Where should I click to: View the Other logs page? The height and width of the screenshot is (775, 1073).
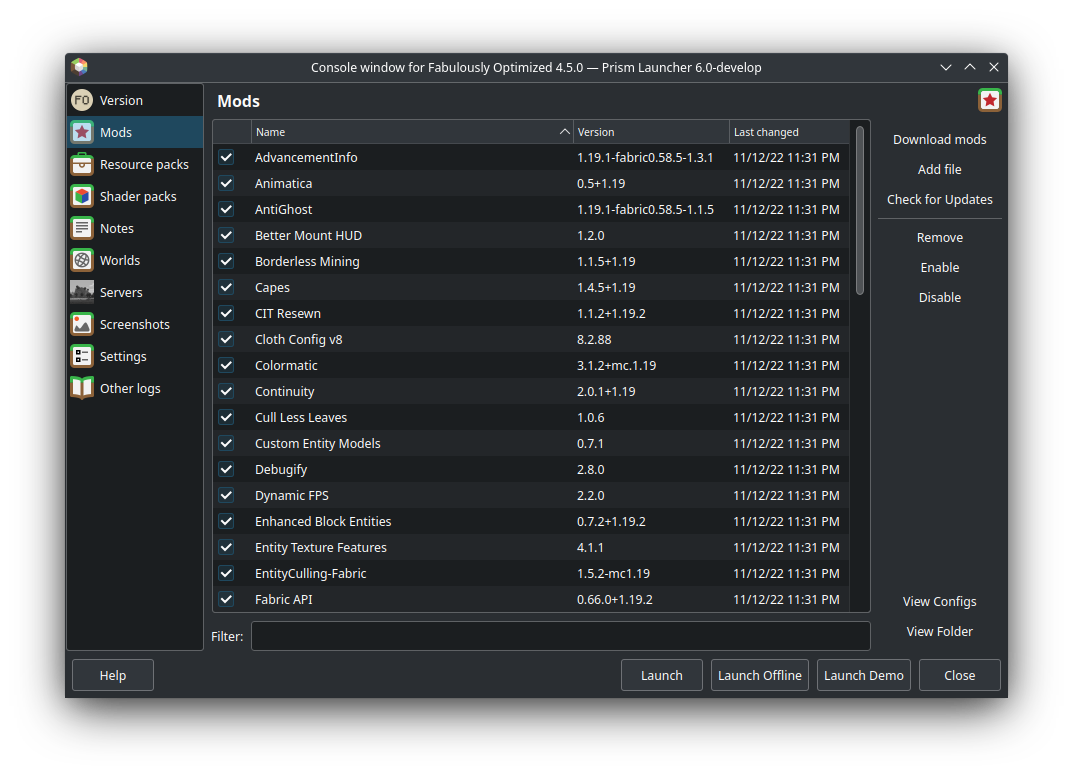[135, 389]
